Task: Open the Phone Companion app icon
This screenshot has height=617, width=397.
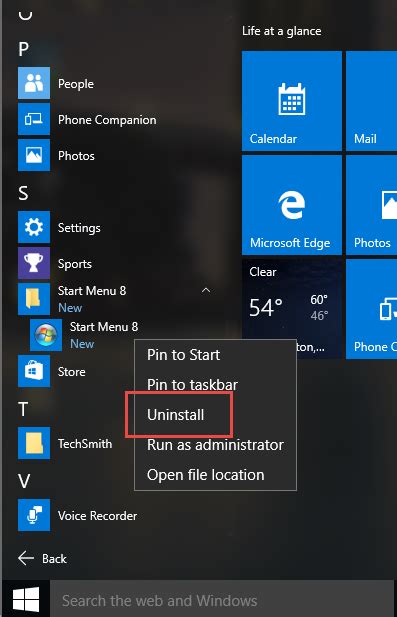Action: [x=34, y=119]
